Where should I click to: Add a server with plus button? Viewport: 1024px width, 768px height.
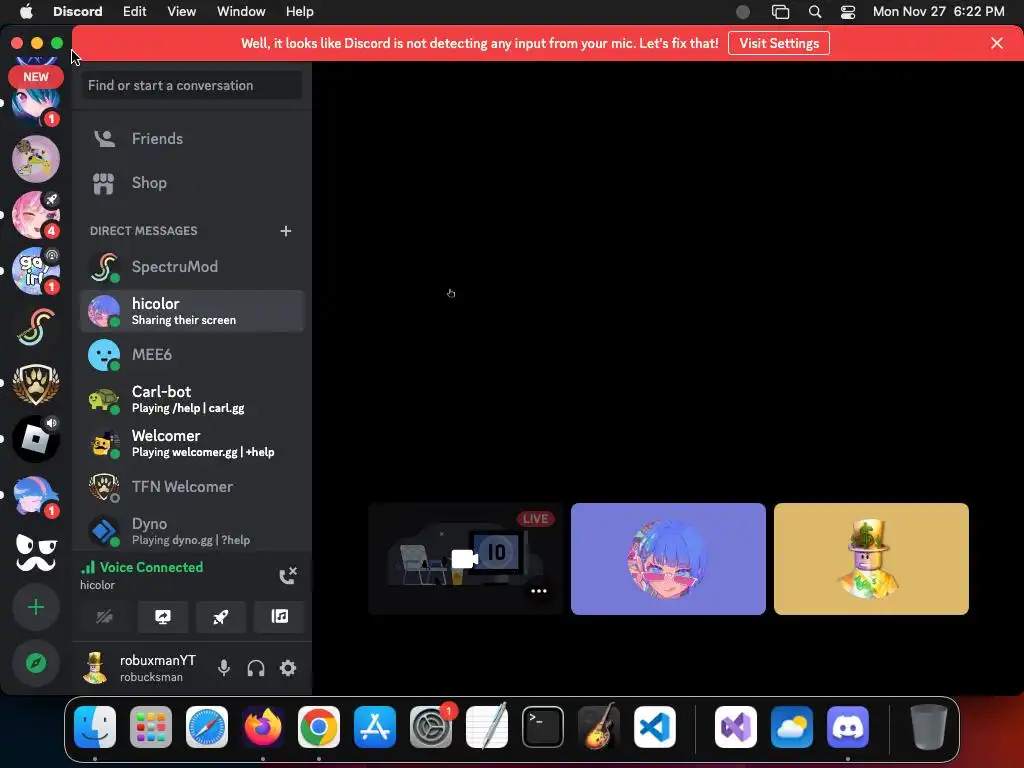(36, 607)
